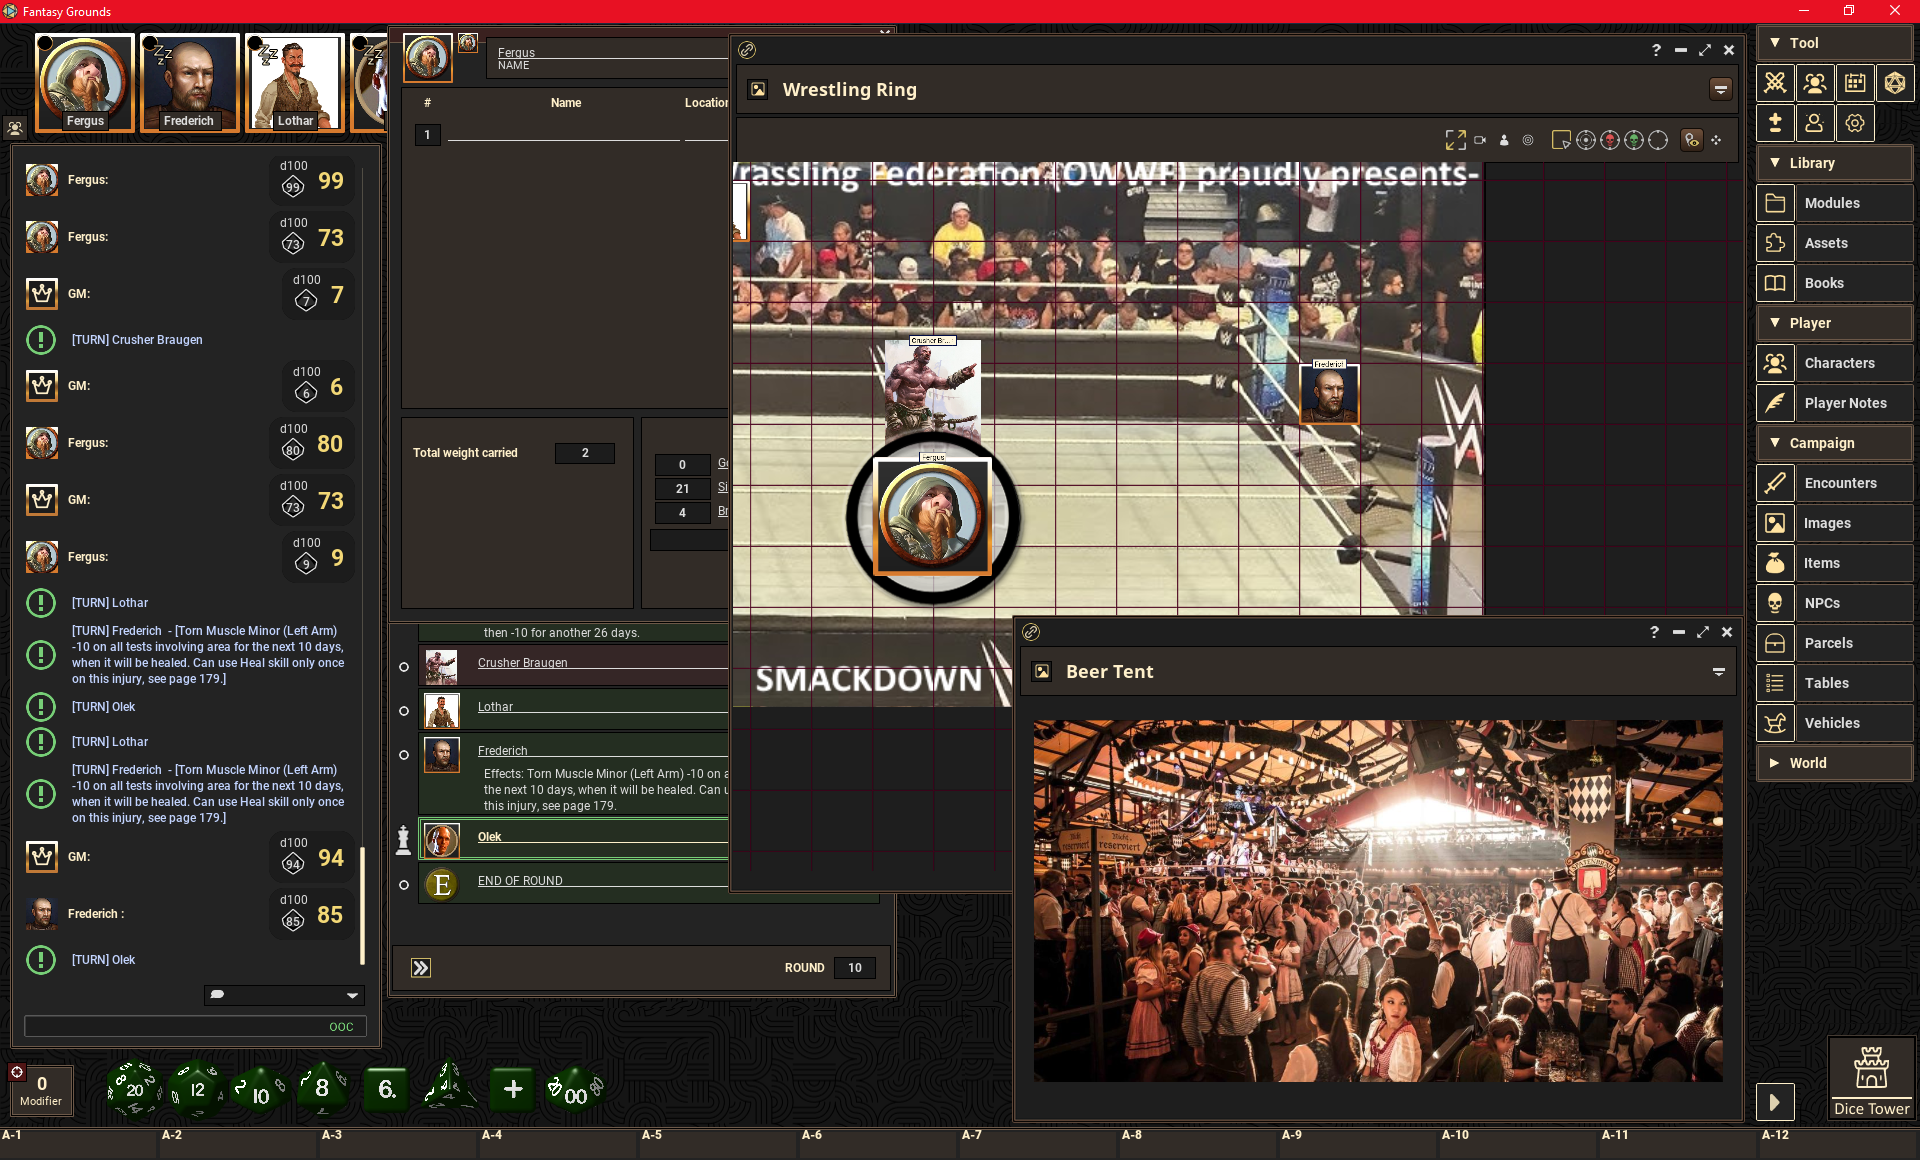This screenshot has height=1160, width=1920.
Task: Click the ROUND number field
Action: point(854,968)
